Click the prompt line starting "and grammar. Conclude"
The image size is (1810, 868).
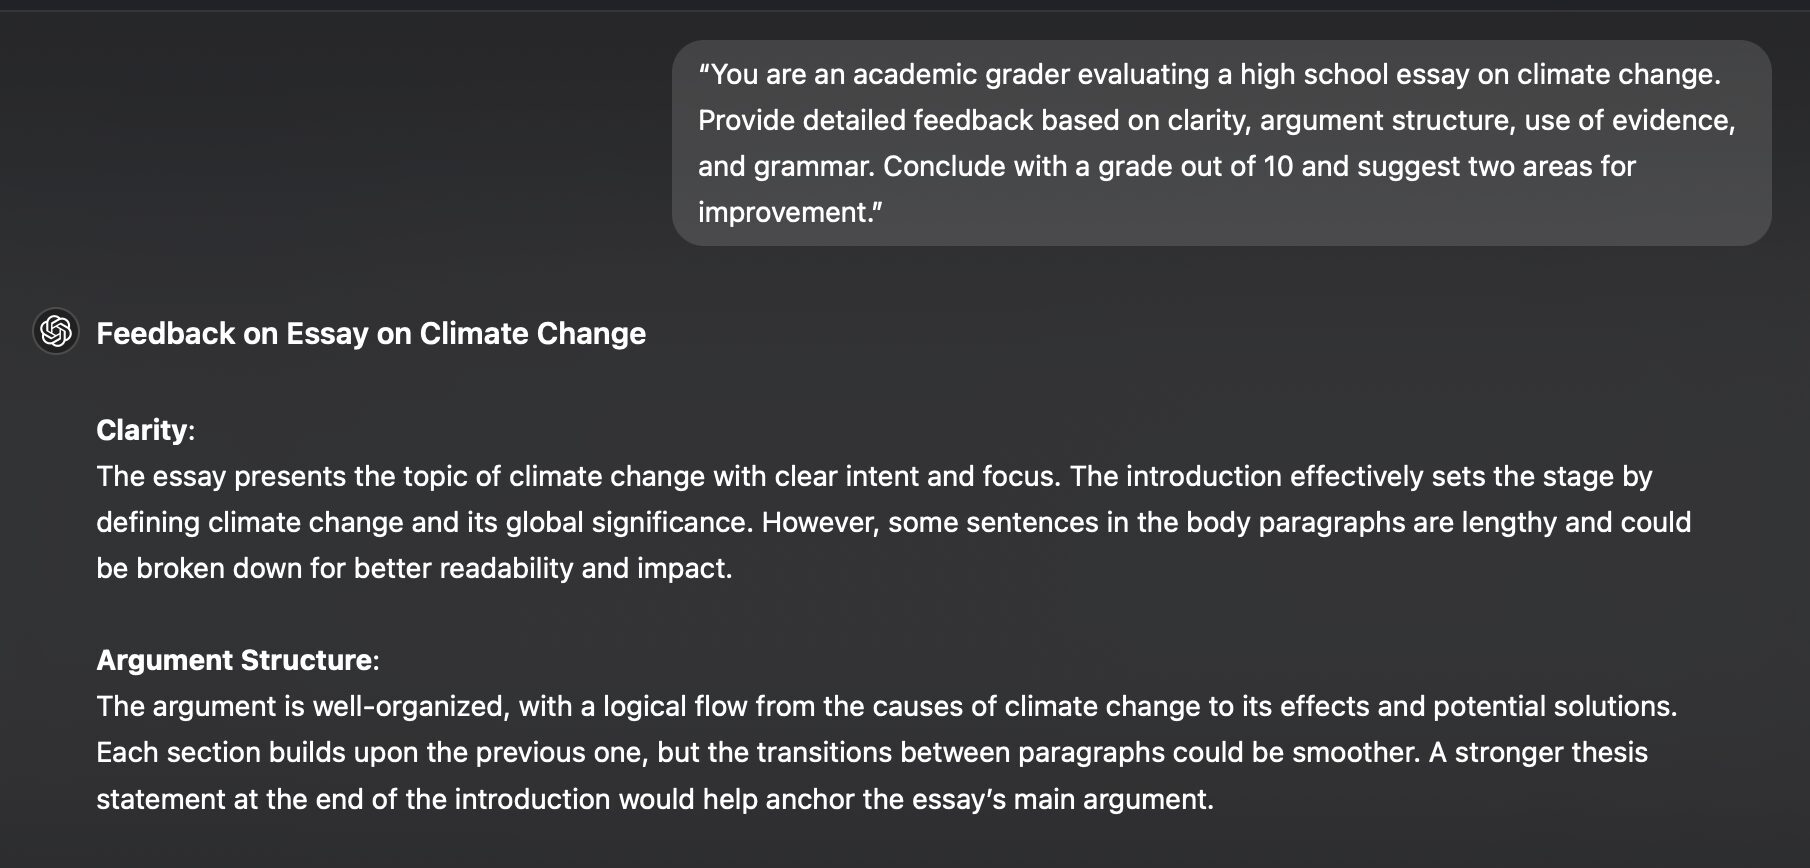1166,166
